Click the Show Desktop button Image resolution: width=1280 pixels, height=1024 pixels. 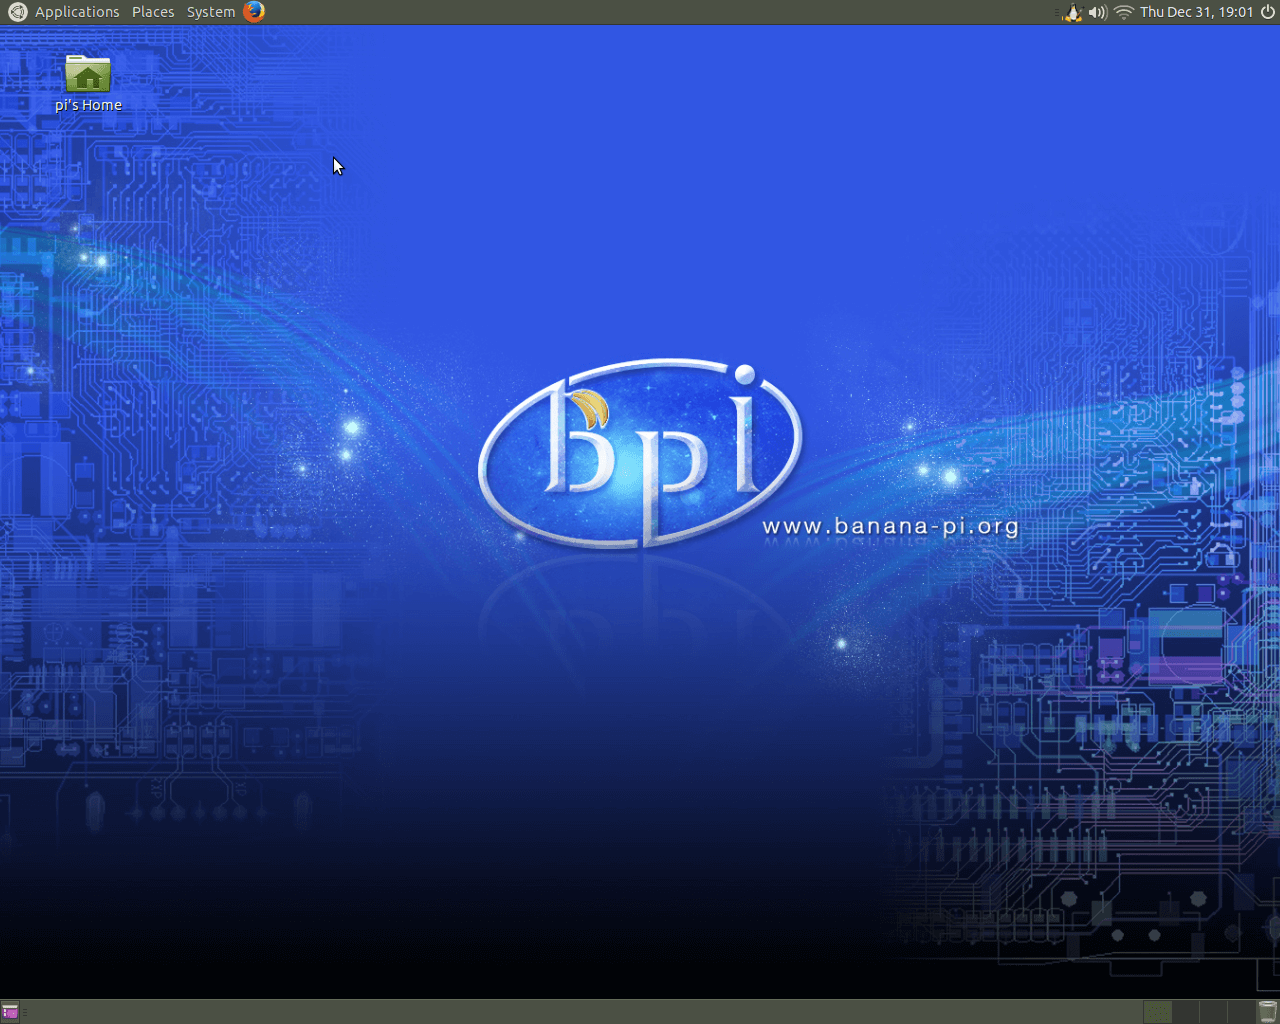[12, 1012]
